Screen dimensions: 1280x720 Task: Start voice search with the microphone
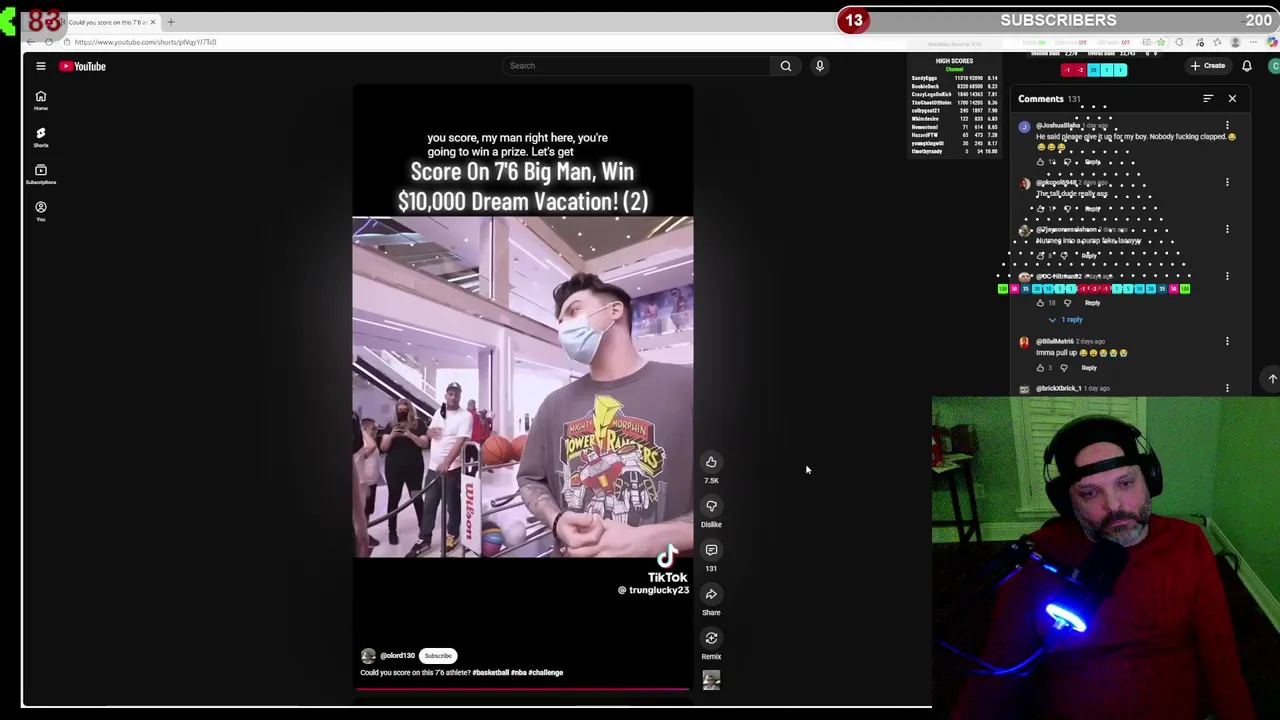click(x=819, y=66)
